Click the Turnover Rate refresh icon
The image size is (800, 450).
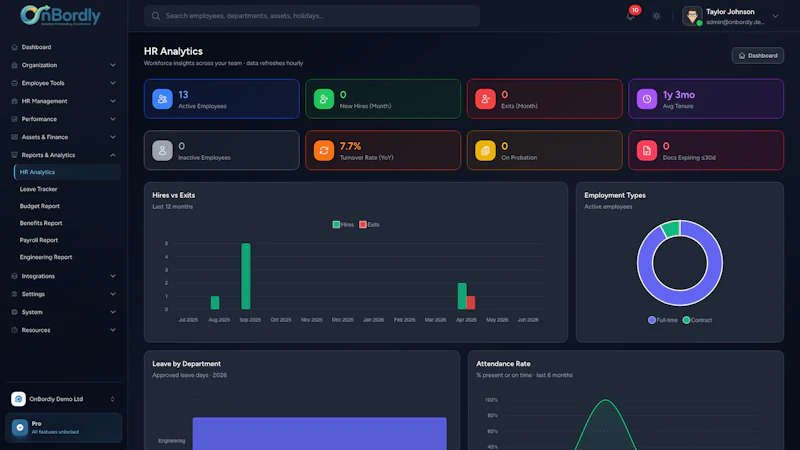[x=323, y=151]
